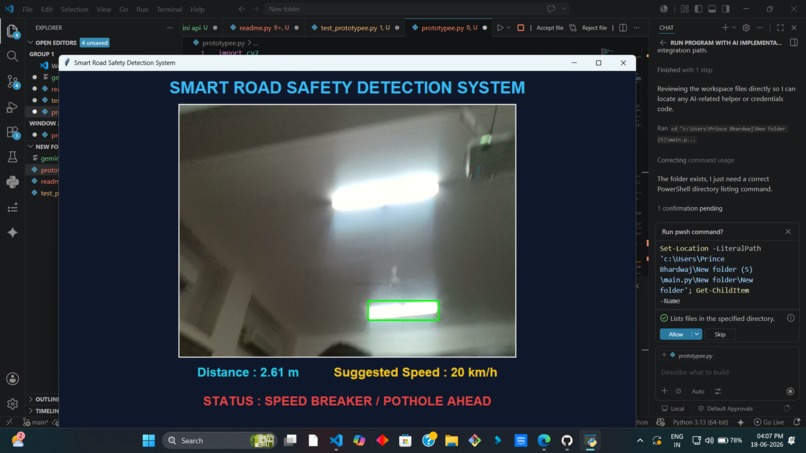
Task: Open the Allow button dropdown arrow
Action: 697,334
